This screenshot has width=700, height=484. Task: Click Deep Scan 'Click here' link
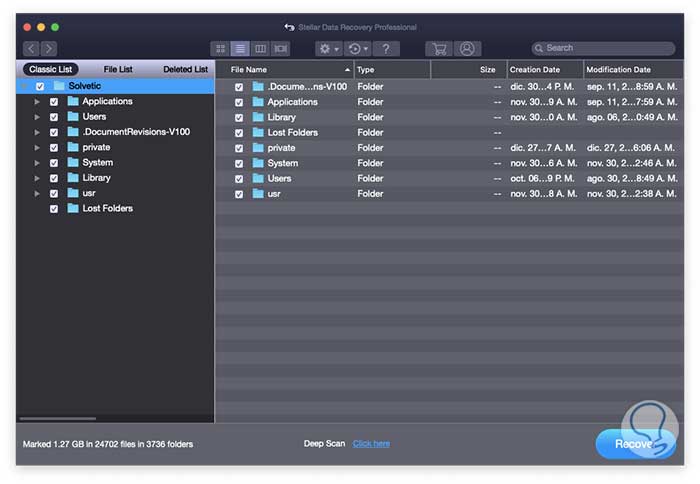371,444
